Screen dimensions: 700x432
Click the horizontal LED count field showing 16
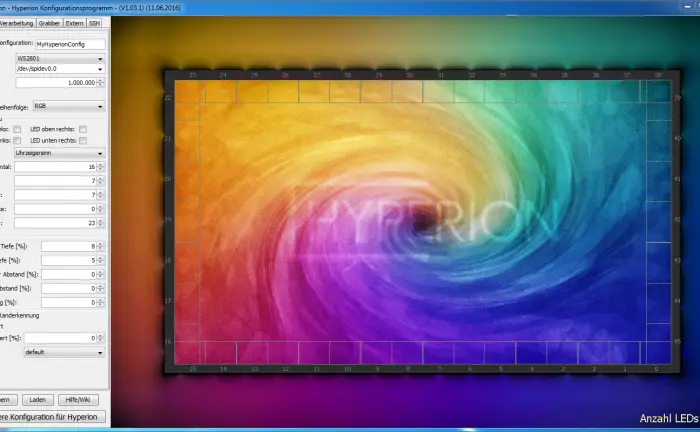tap(55, 167)
